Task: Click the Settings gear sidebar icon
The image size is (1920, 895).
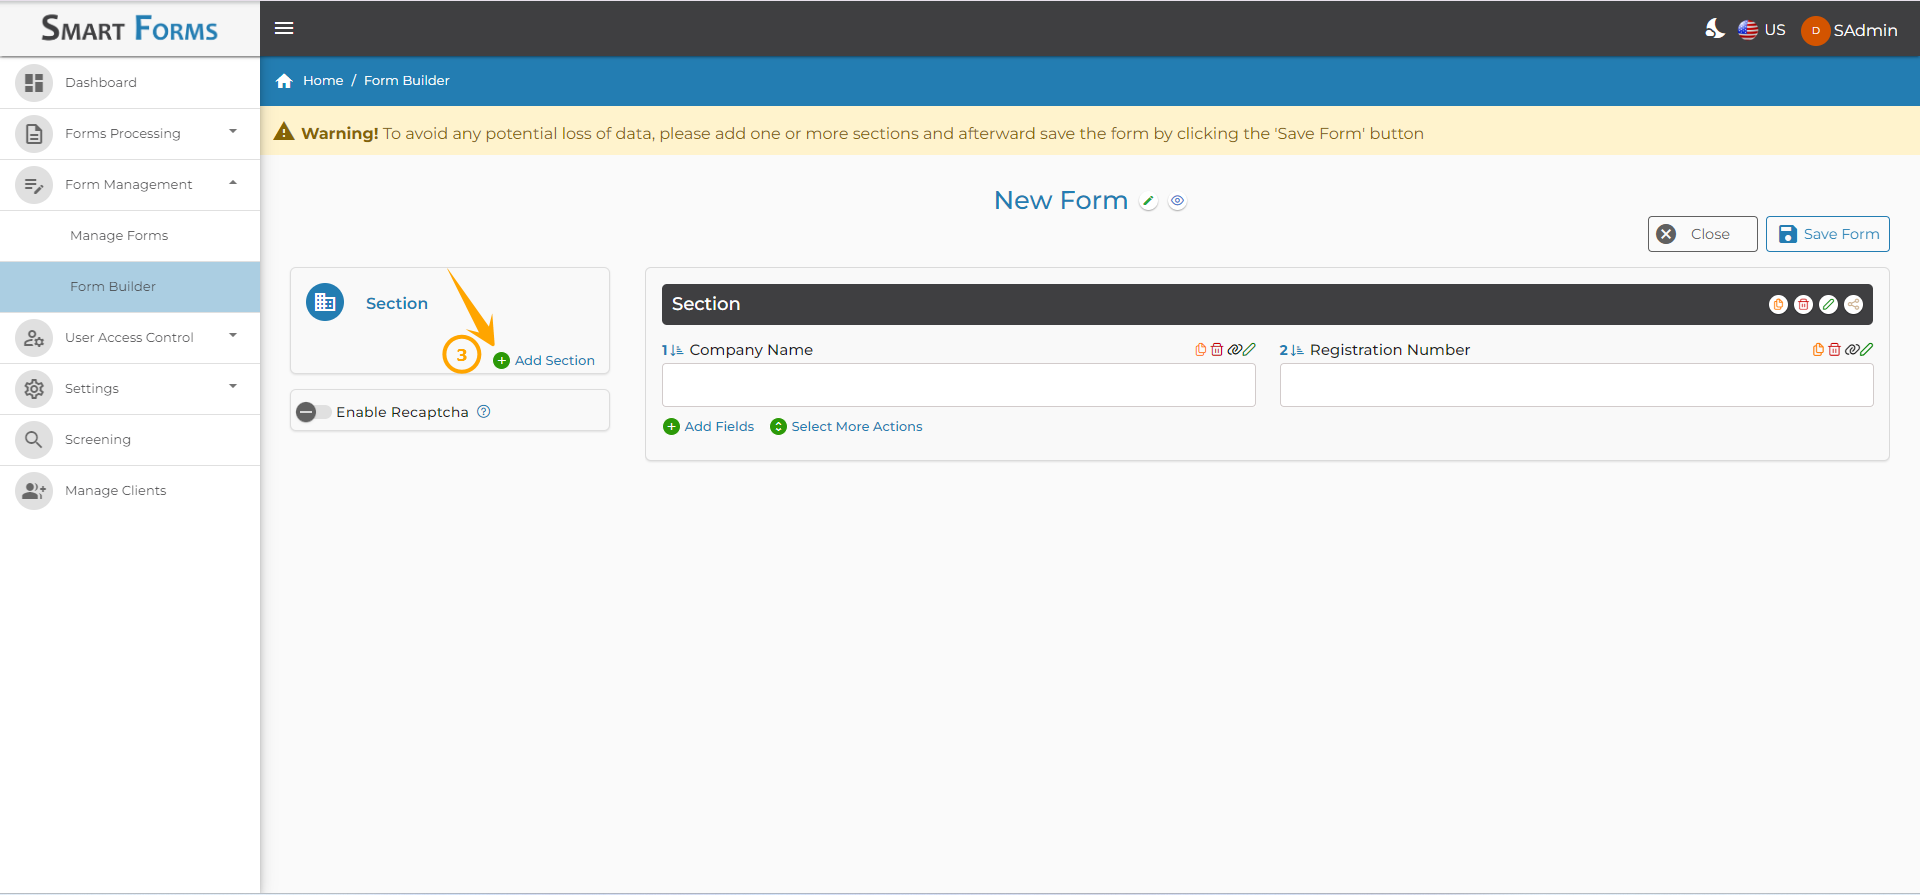Action: [x=34, y=389]
